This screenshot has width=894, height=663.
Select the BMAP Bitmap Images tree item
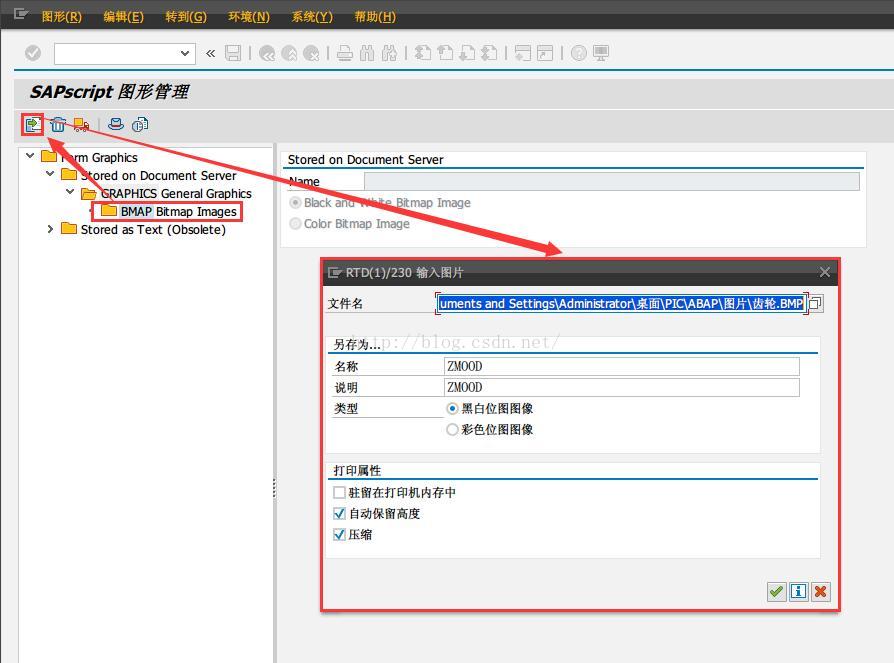[x=178, y=211]
